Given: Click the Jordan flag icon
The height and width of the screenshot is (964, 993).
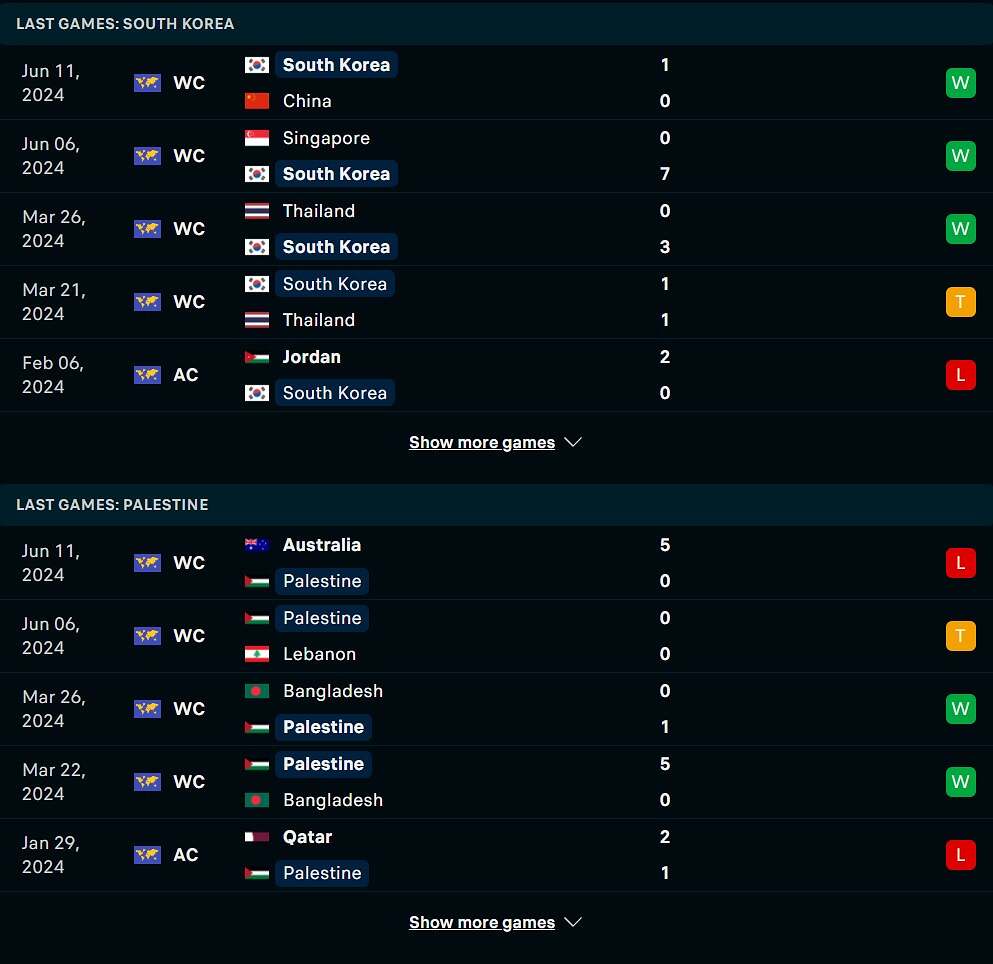Looking at the screenshot, I should (x=256, y=357).
